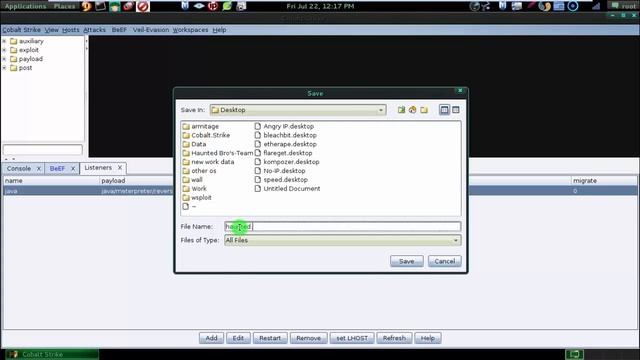Viewport: 640px width, 360px height.
Task: Sort listeners by the migrate column
Action: (x=603, y=180)
